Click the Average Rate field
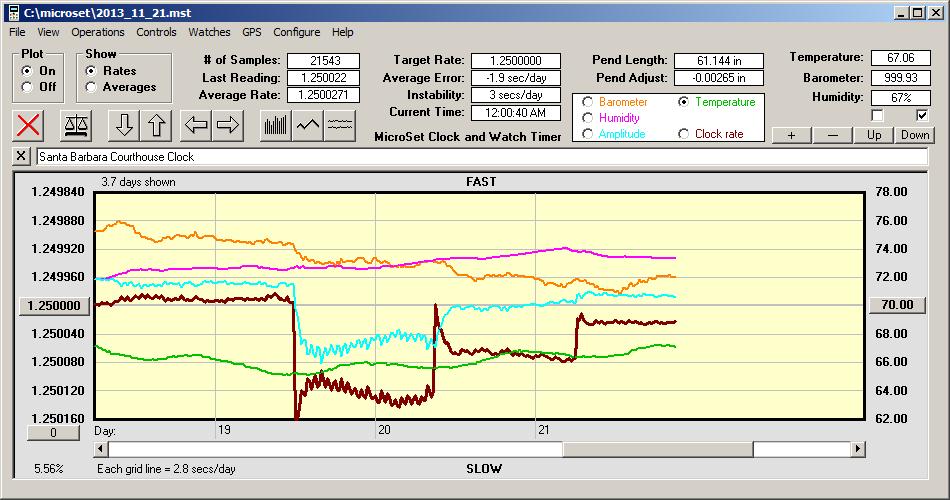 [324, 95]
